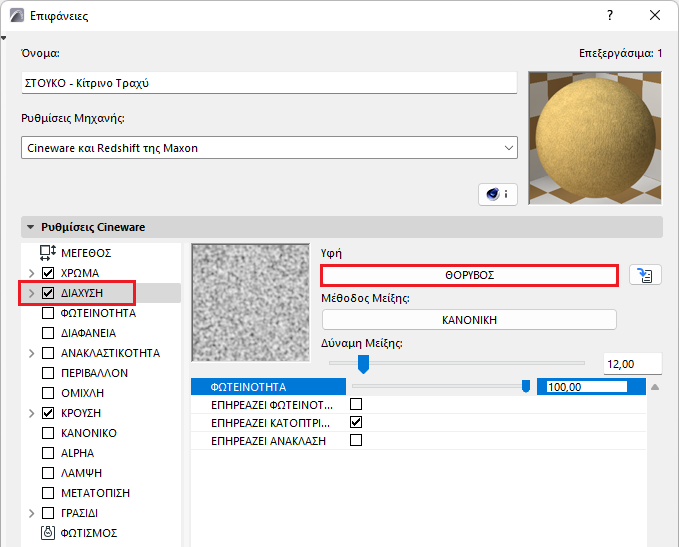Click the Δύναμη Μείξης slider handle

(363, 364)
